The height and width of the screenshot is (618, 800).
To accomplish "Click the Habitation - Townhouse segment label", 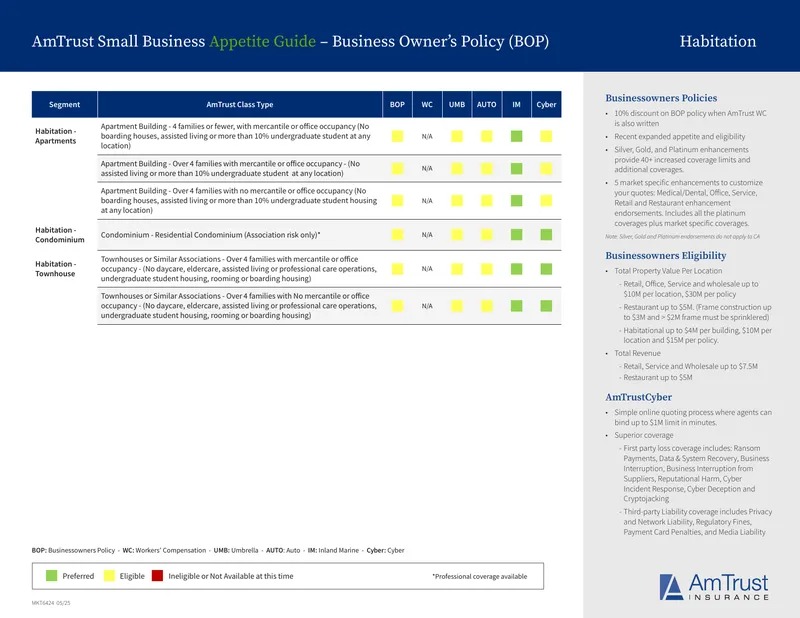I will click(x=56, y=268).
